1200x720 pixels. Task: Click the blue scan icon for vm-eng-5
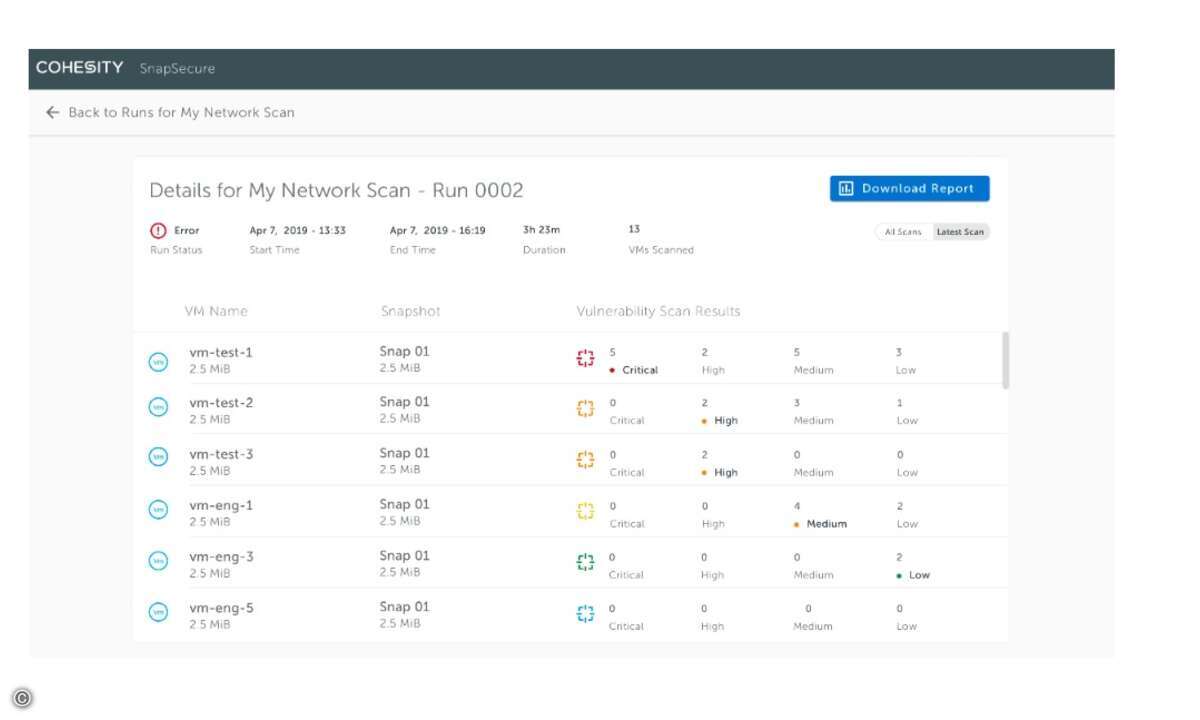click(x=585, y=614)
